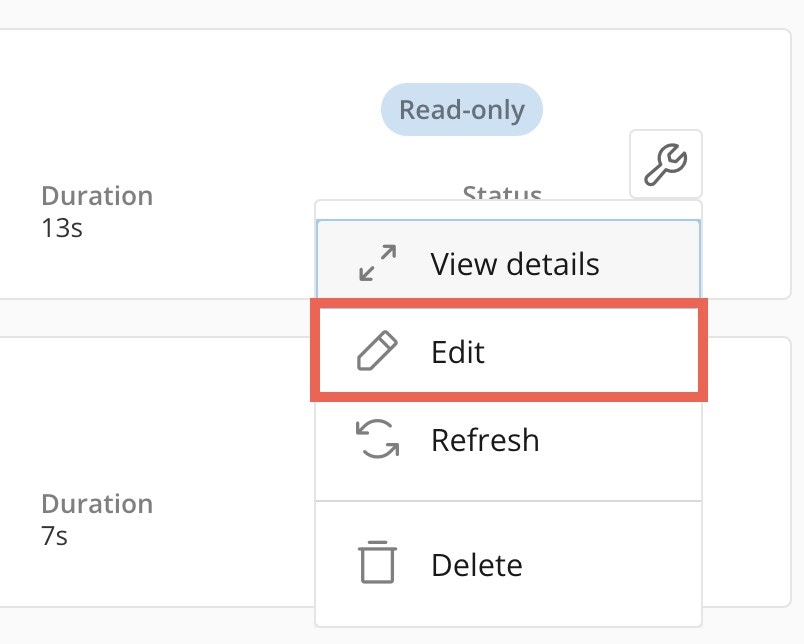Select Refresh in the dropdown menu
Screen dimensions: 804x644
(508, 439)
